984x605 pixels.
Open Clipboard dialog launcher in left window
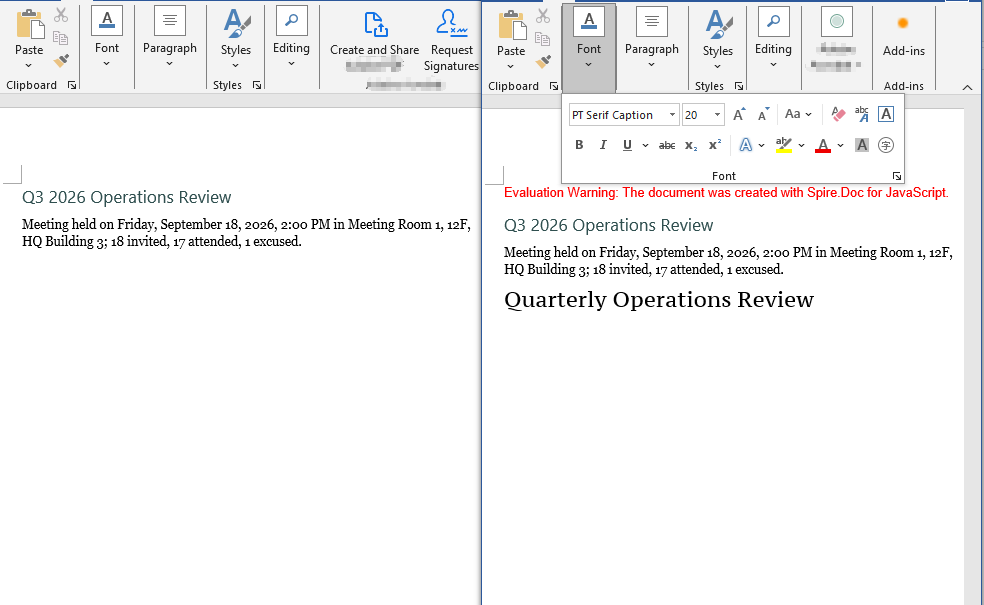click(x=72, y=85)
